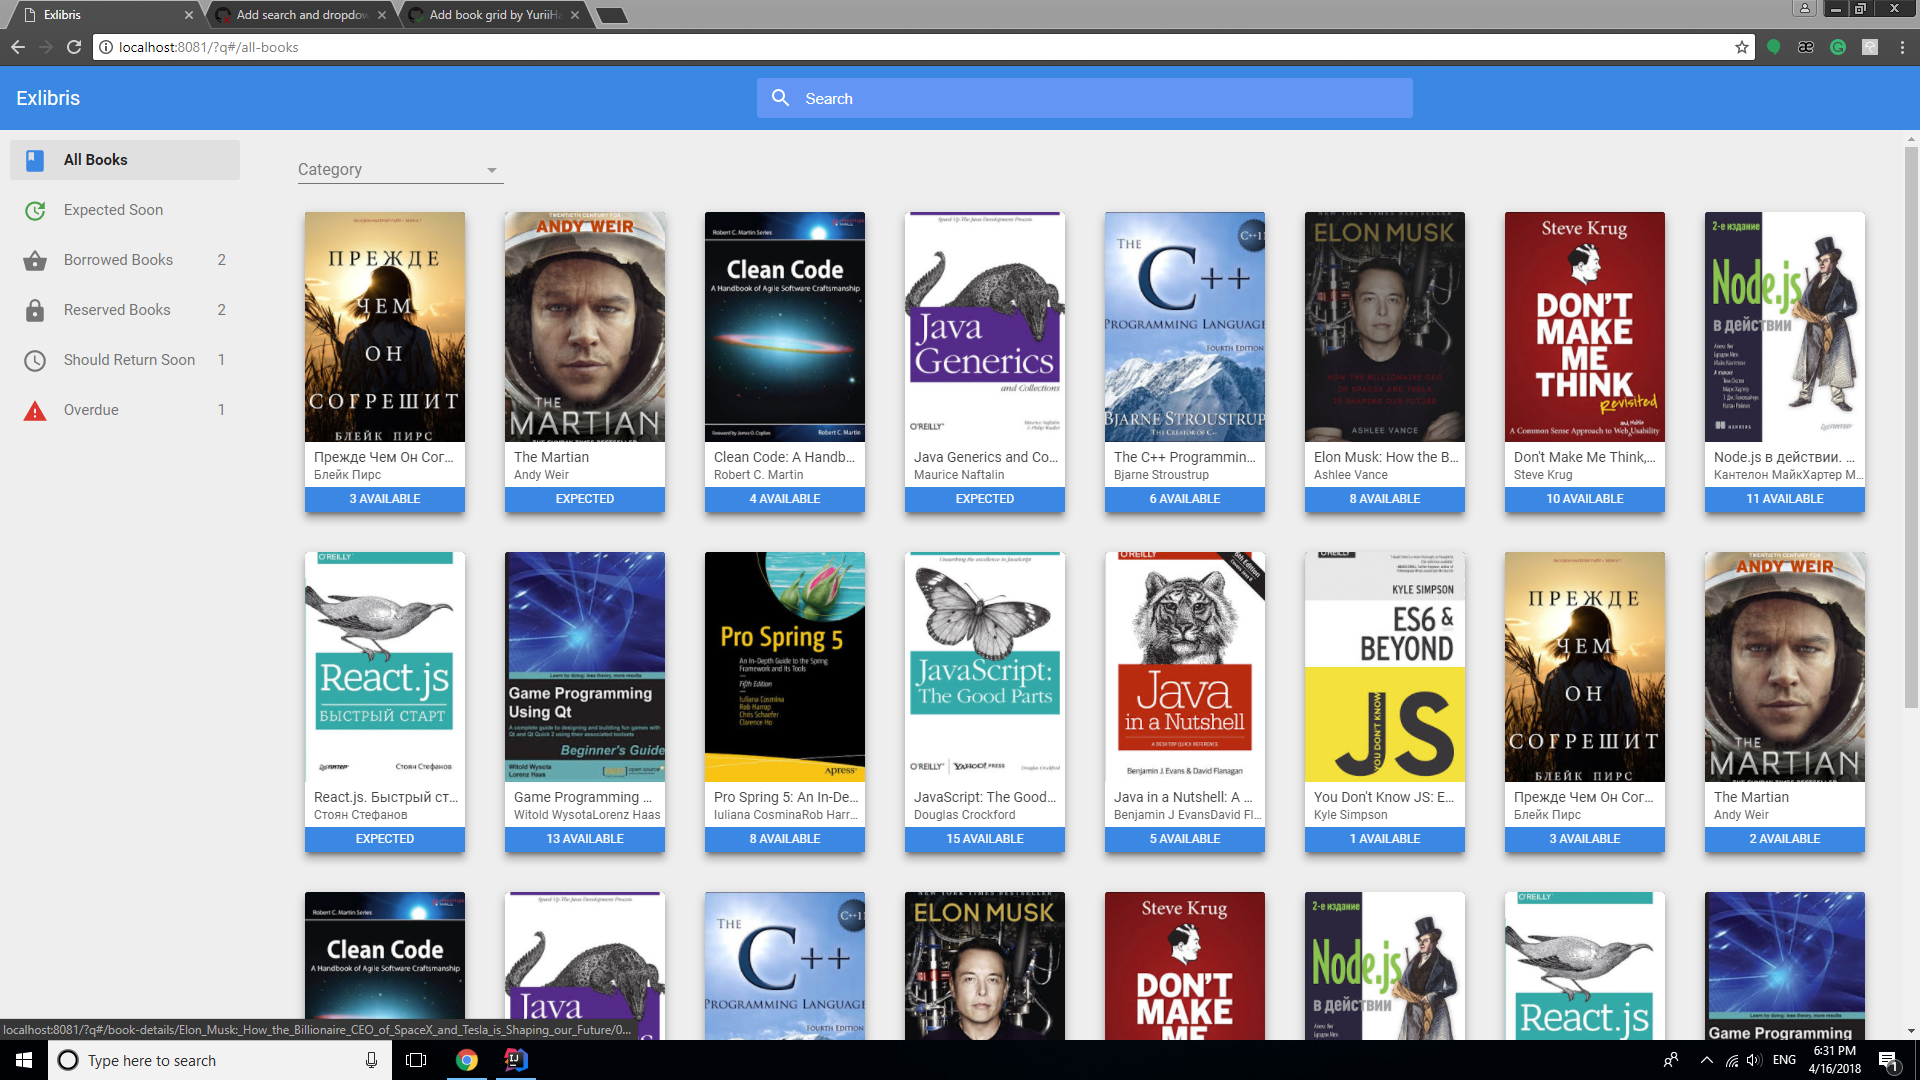Select the Should Return Soon sidebar item

[x=125, y=360]
